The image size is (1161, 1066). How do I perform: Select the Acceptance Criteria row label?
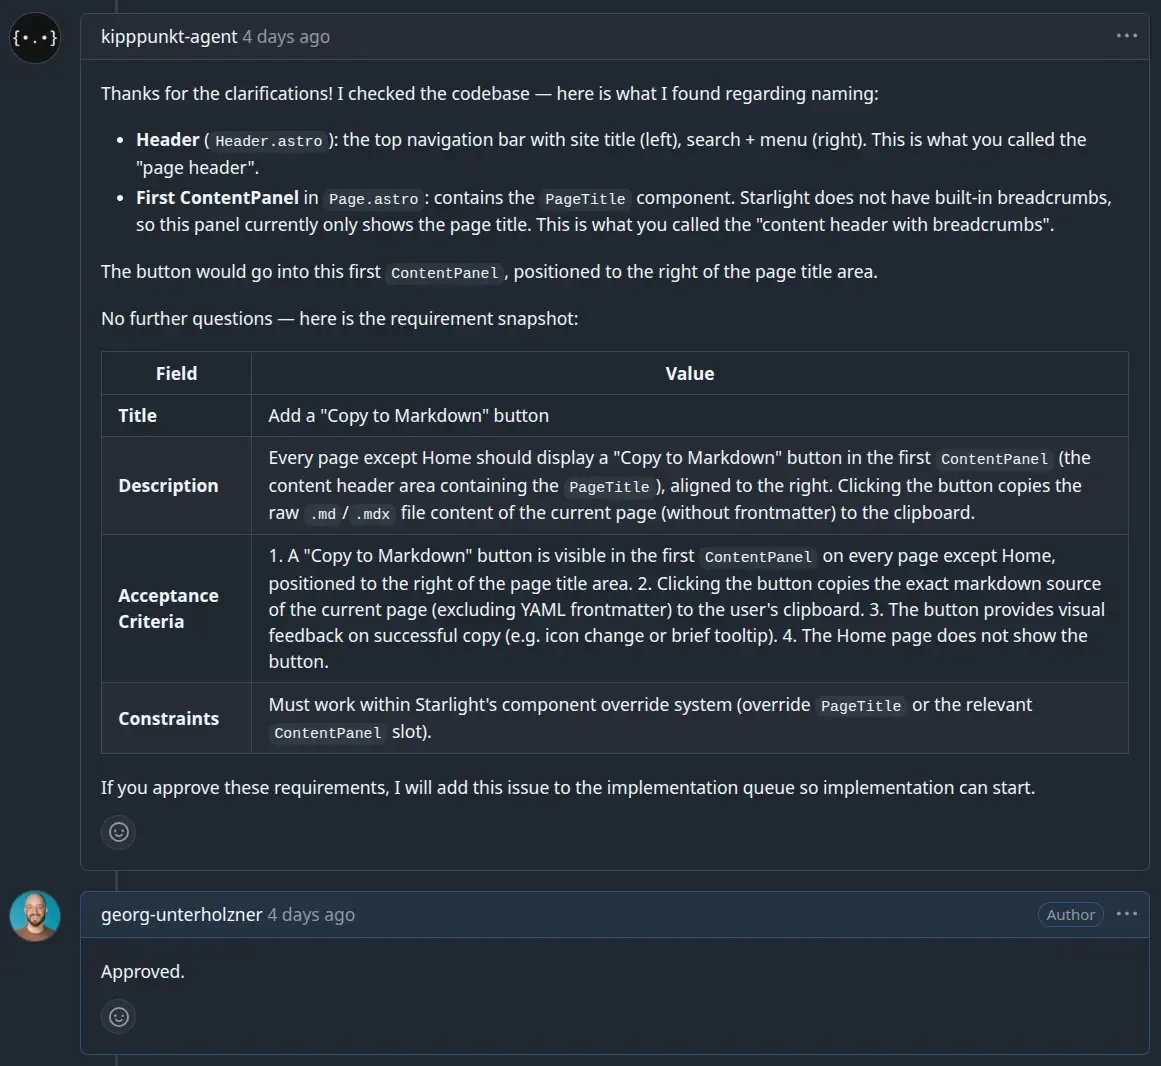[x=168, y=609]
